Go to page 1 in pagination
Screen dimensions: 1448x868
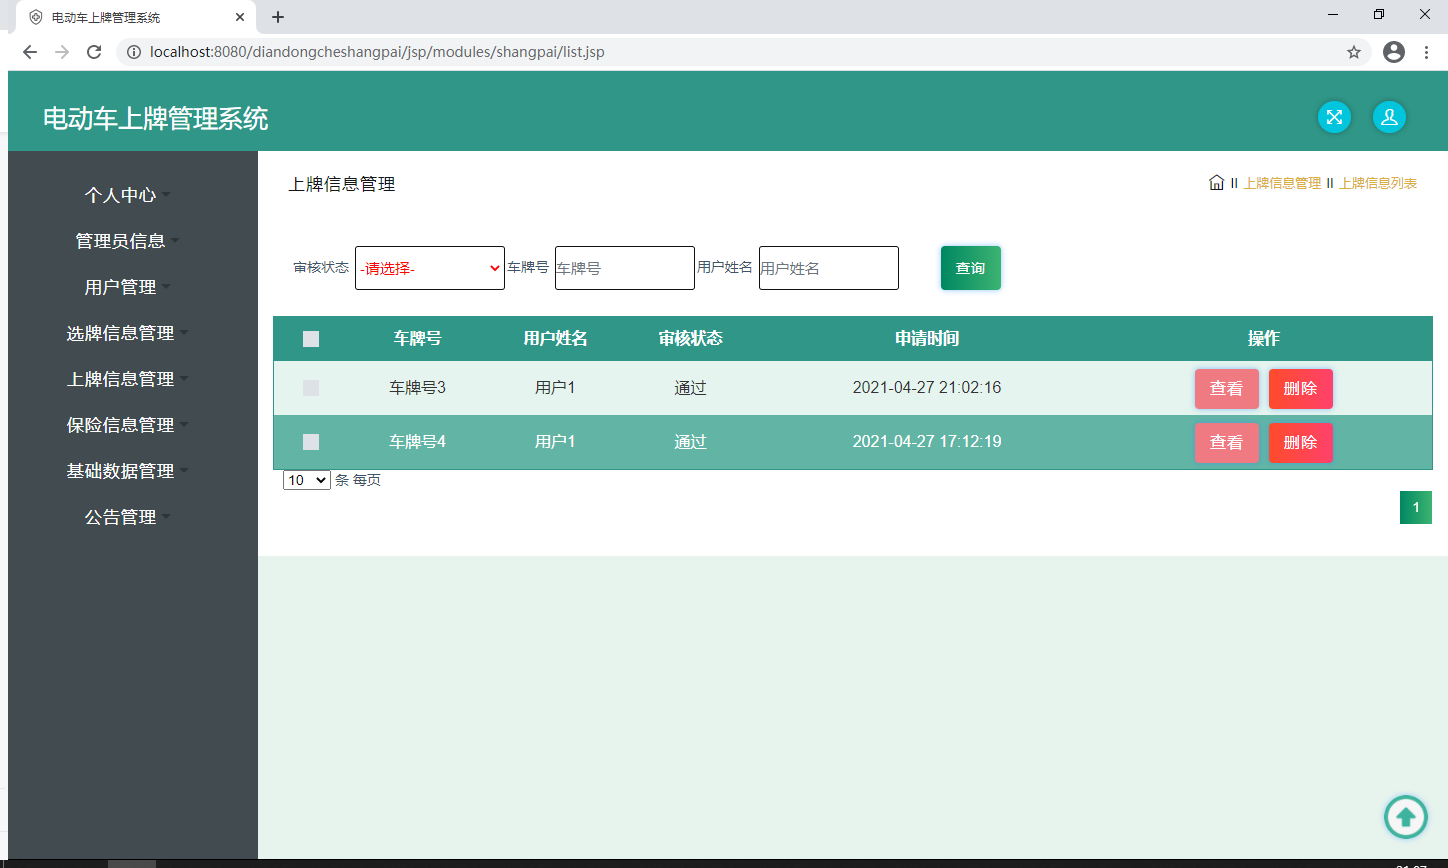(1416, 508)
